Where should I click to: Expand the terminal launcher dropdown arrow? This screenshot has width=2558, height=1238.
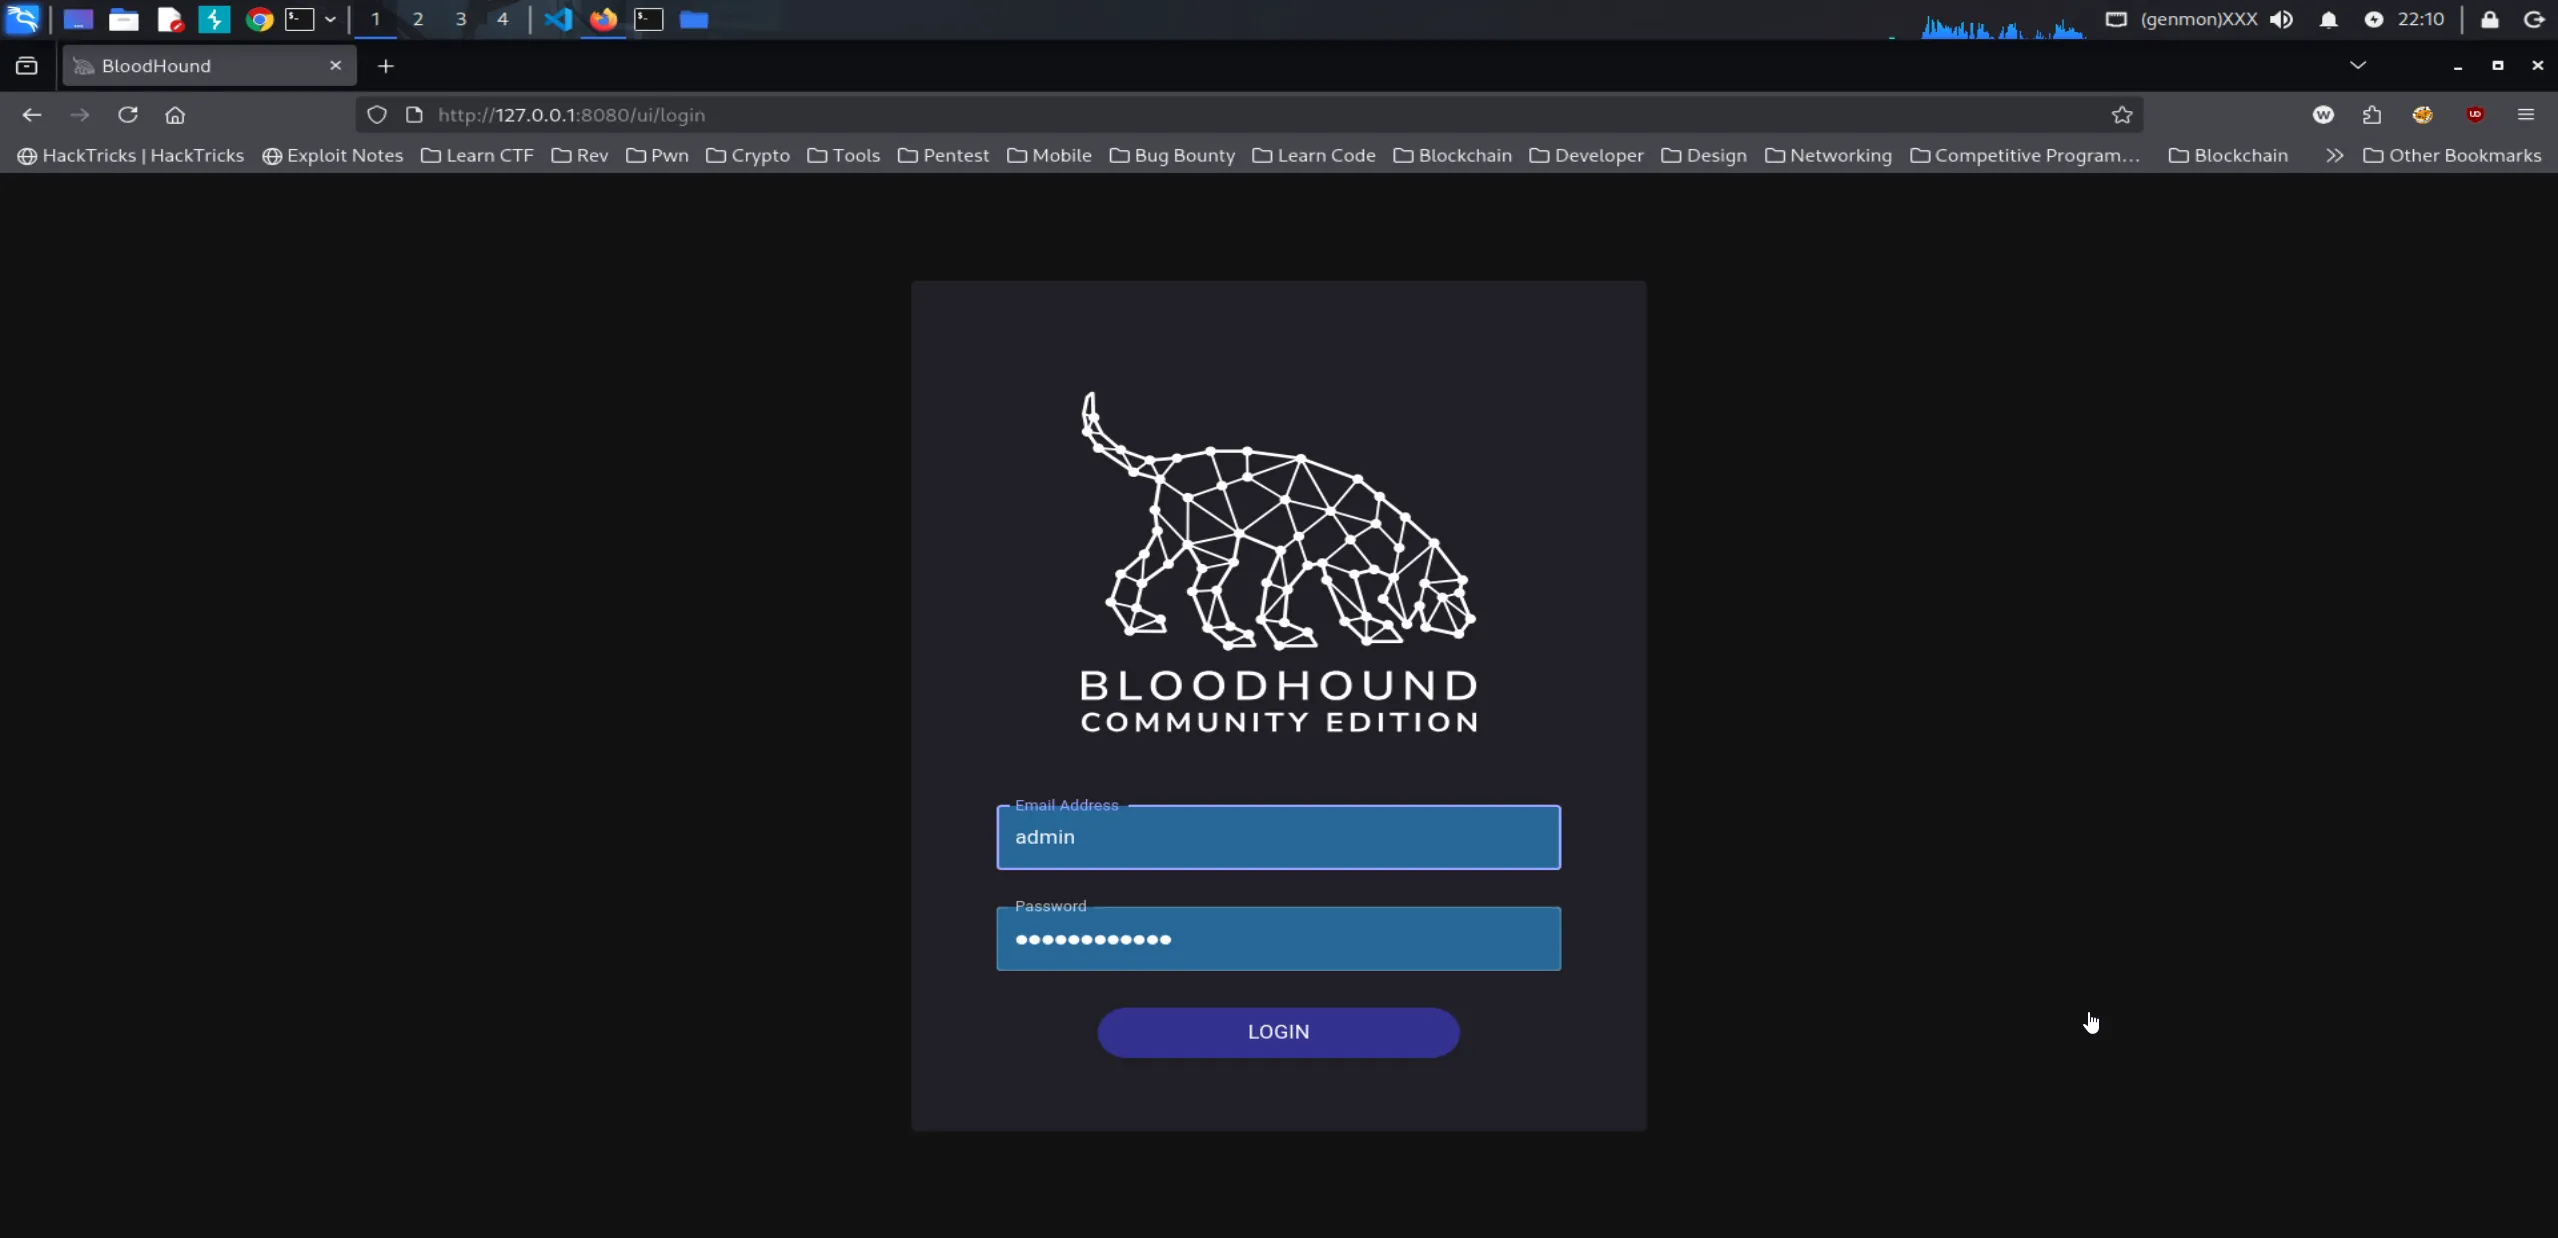pyautogui.click(x=330, y=19)
